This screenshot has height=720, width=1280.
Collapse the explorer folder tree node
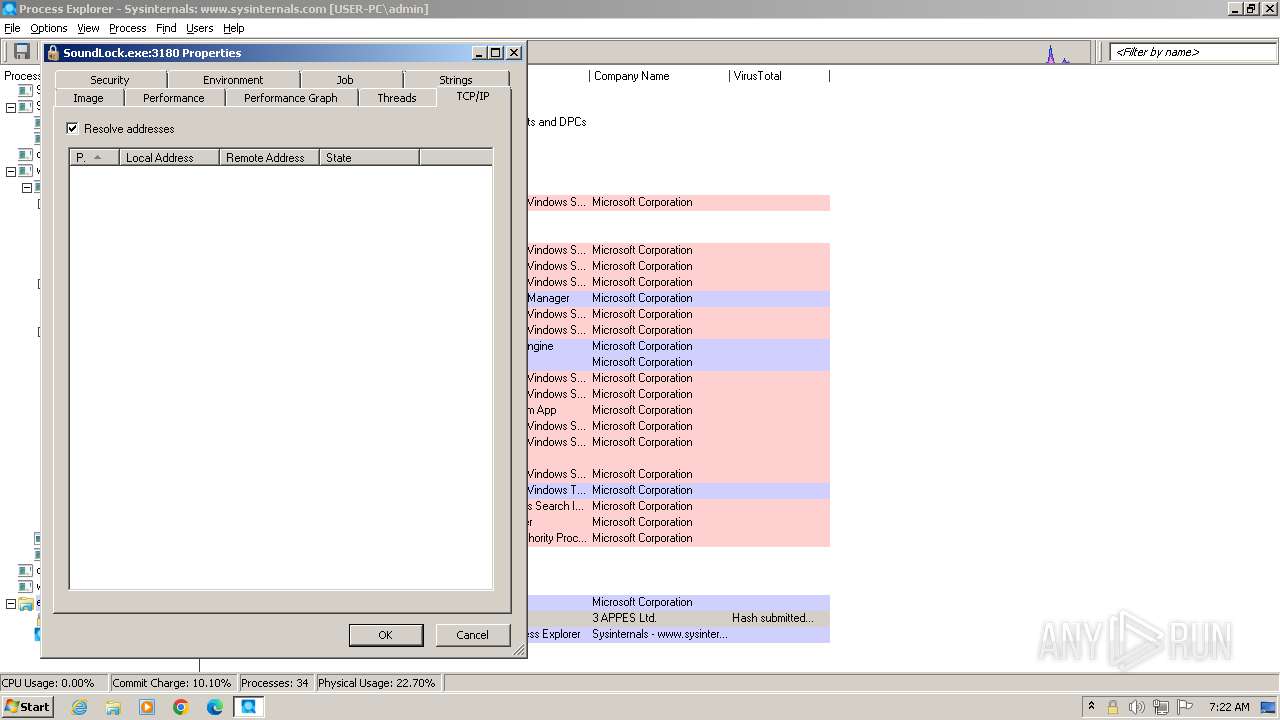[x=11, y=603]
